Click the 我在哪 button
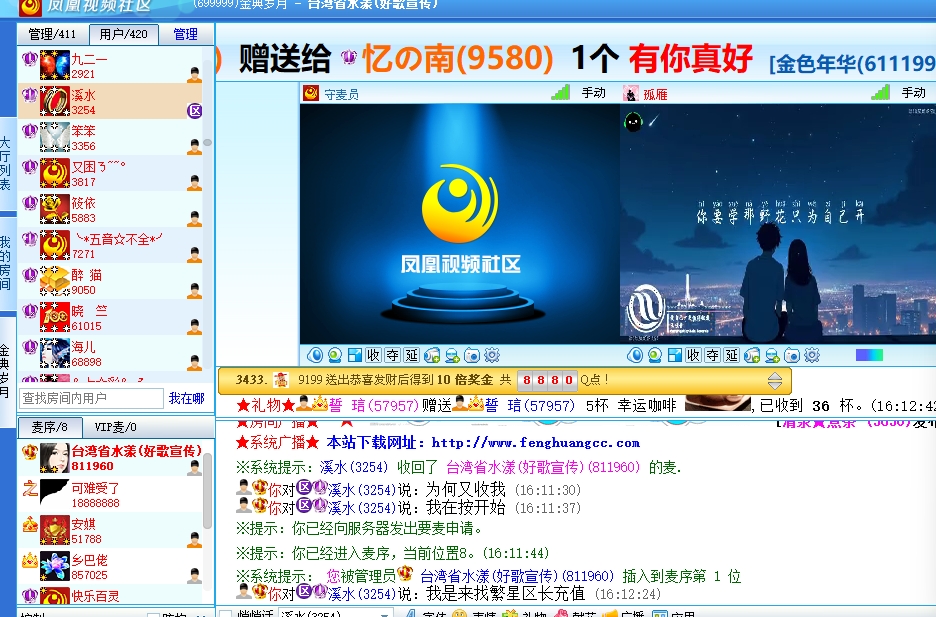This screenshot has height=617, width=936. pyautogui.click(x=187, y=398)
